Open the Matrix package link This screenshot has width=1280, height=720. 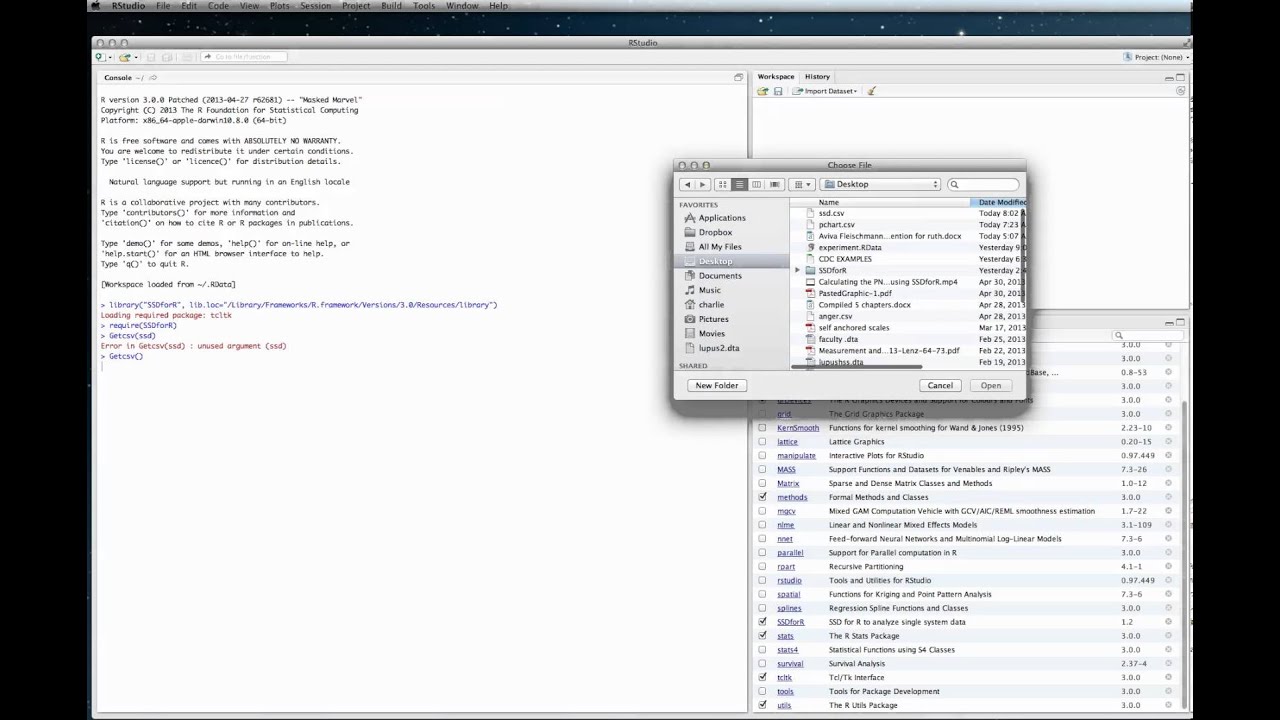click(x=788, y=483)
